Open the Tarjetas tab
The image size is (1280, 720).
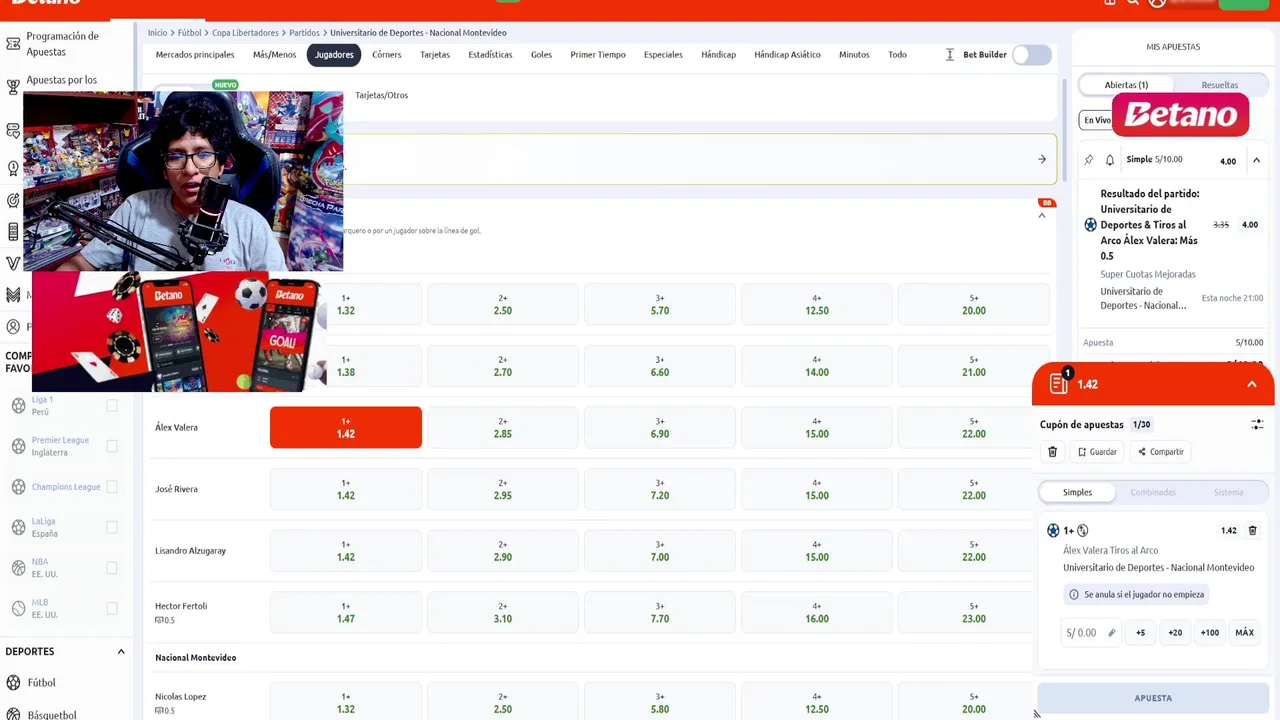435,55
